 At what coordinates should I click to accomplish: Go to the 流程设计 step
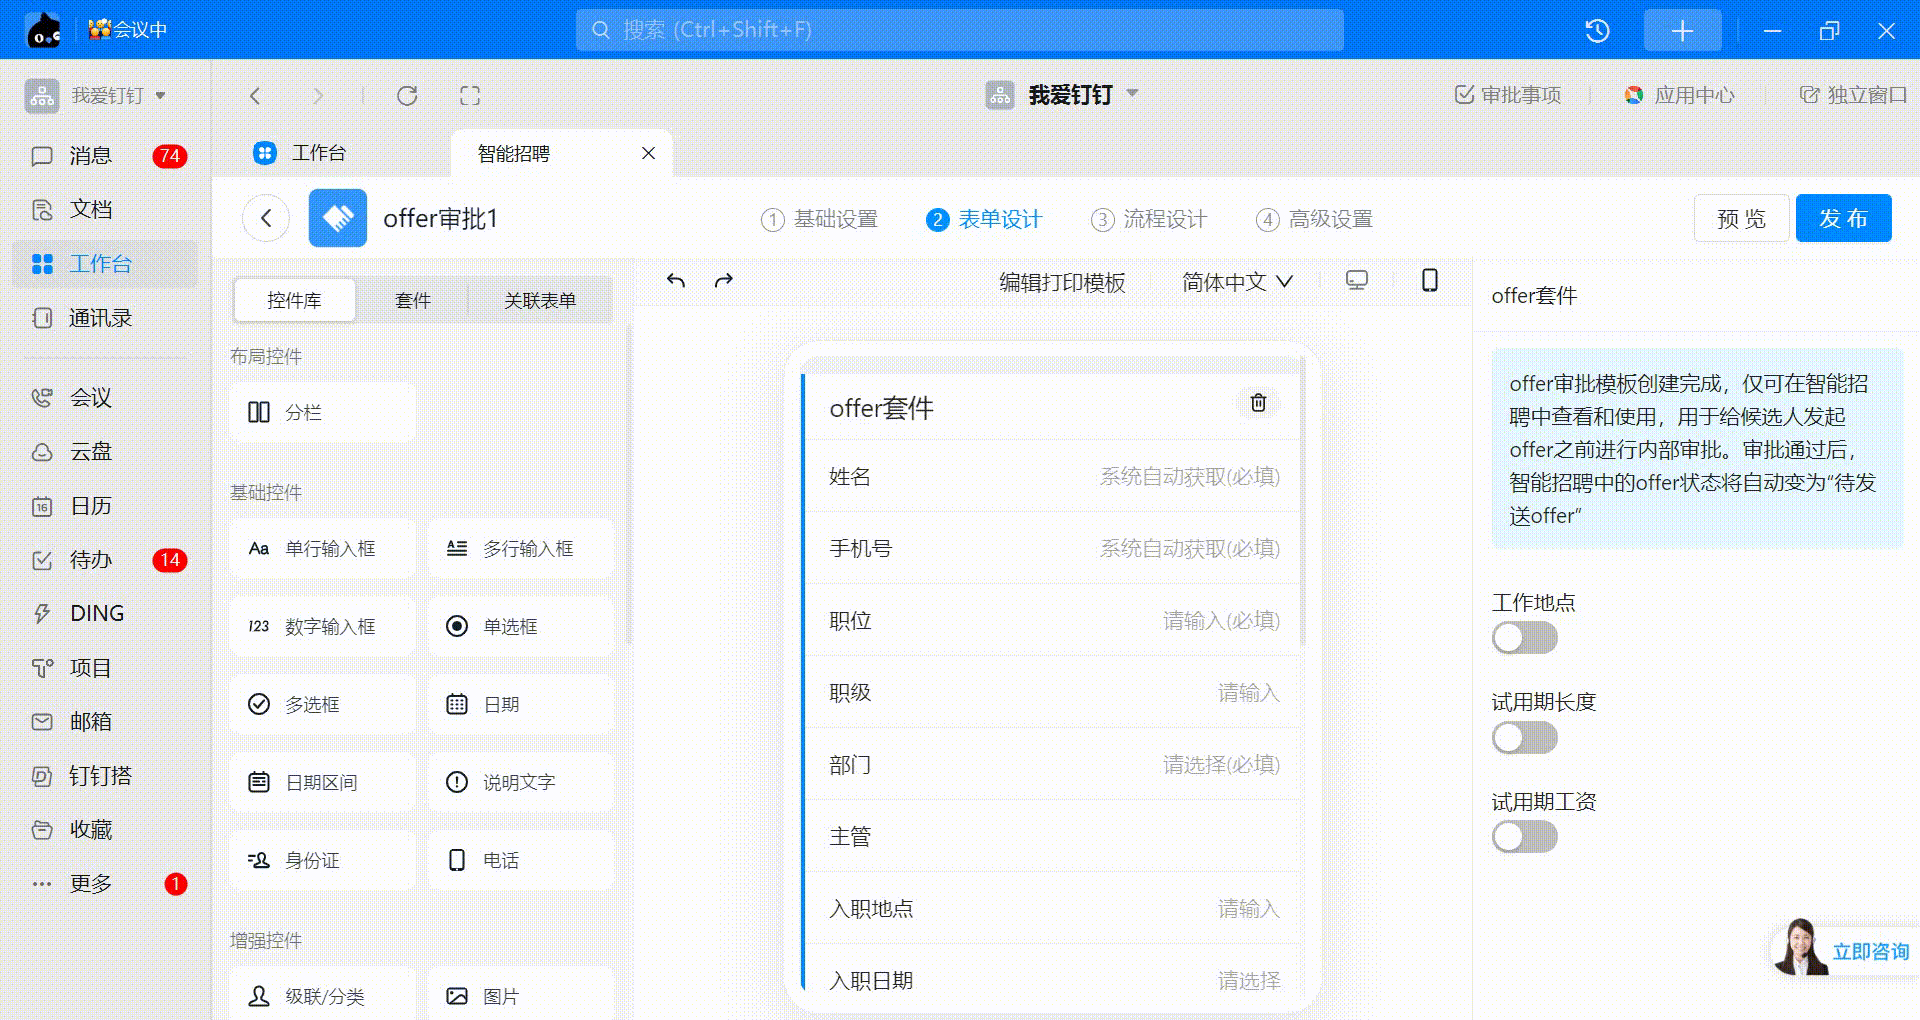[x=1149, y=219]
